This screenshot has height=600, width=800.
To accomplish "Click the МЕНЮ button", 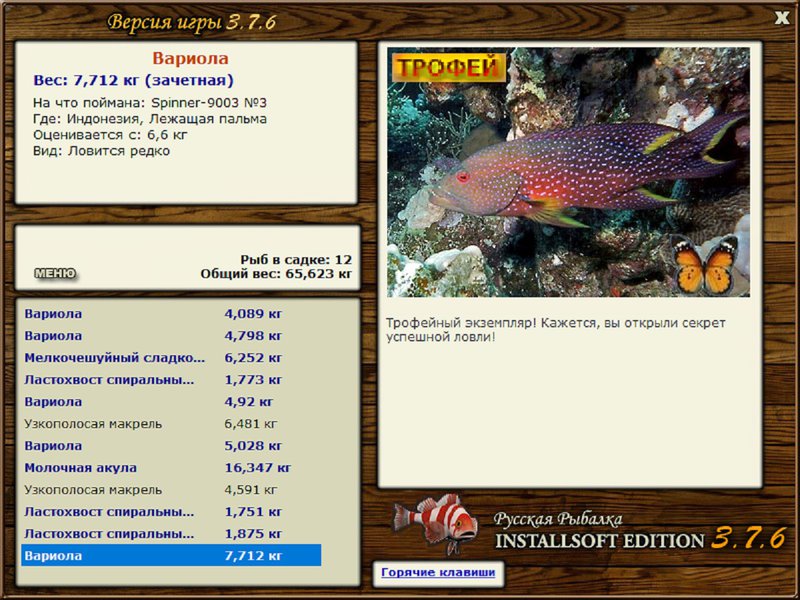I will [55, 273].
